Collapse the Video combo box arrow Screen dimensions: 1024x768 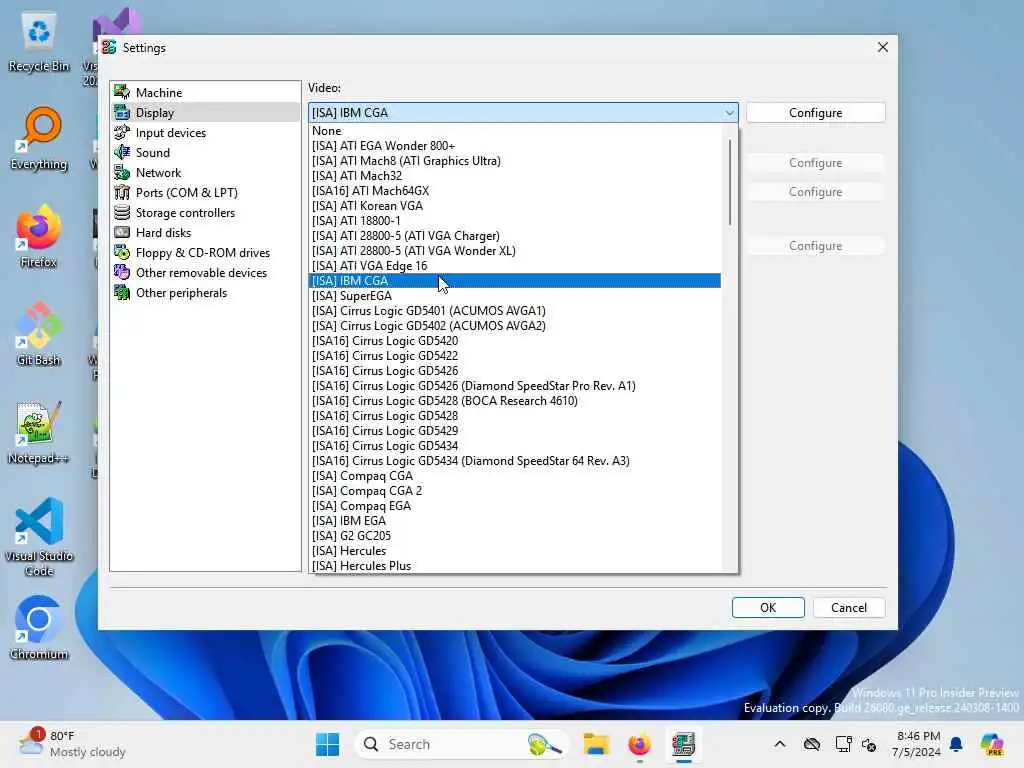click(x=729, y=112)
